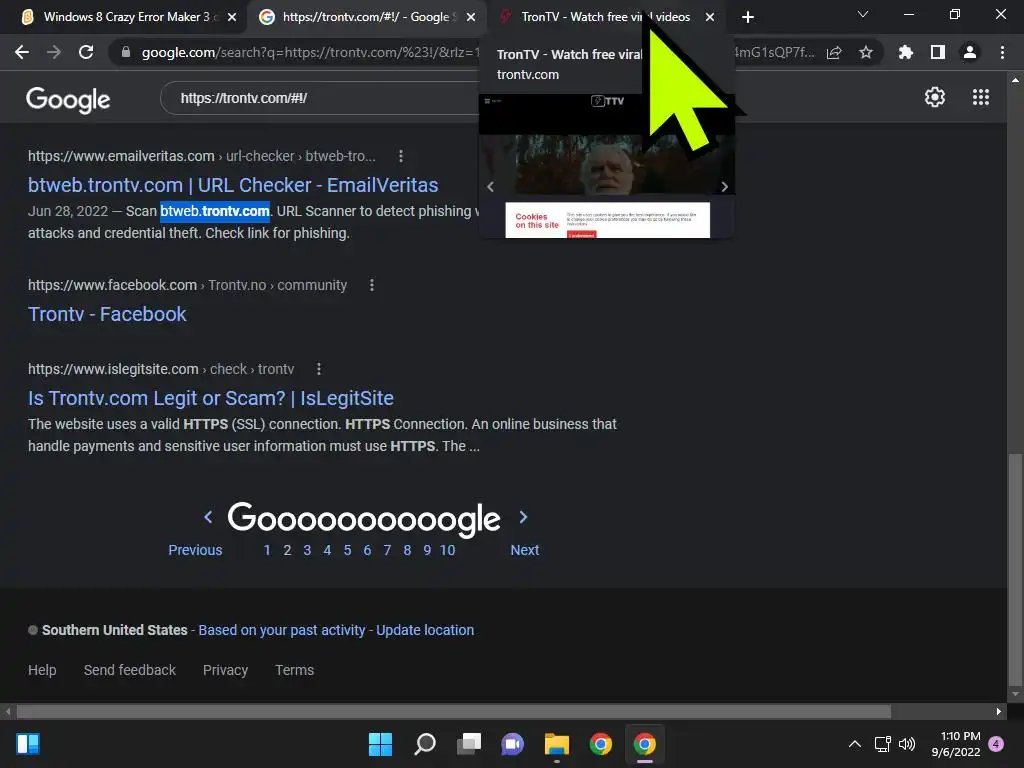Click the islegitsite.com URL breadcrumb
Screen dimensions: 1024x768
(161, 369)
